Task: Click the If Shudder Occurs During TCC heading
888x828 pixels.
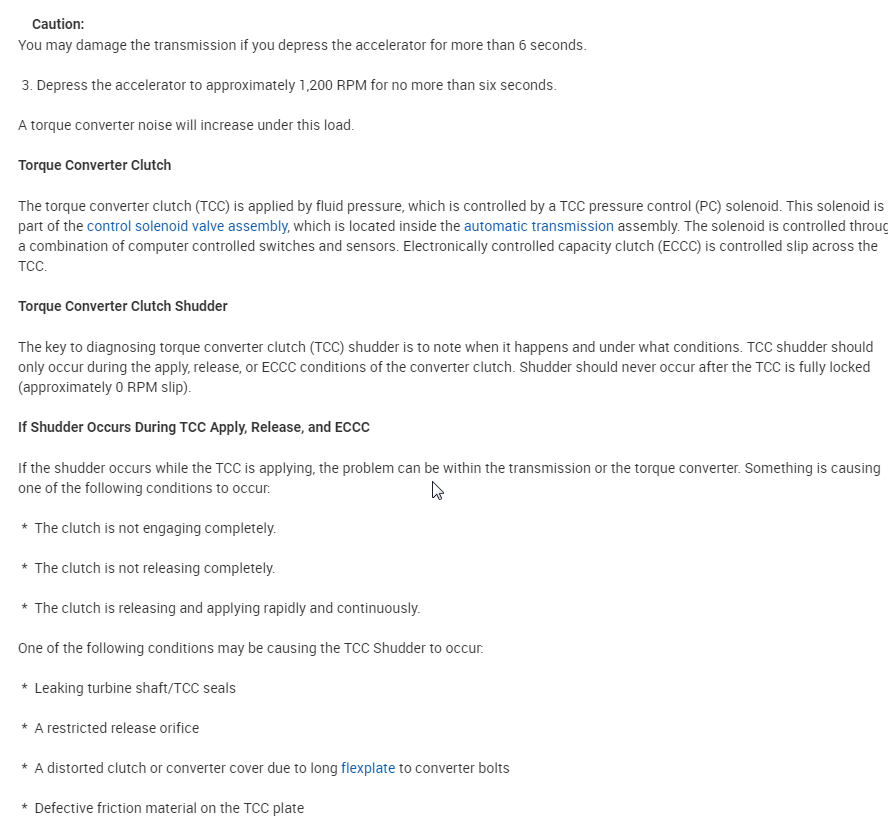Action: coord(193,427)
